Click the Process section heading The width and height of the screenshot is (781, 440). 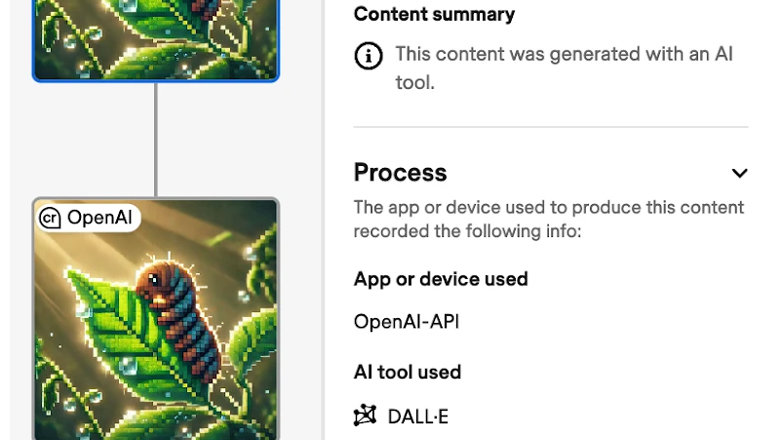tap(400, 173)
